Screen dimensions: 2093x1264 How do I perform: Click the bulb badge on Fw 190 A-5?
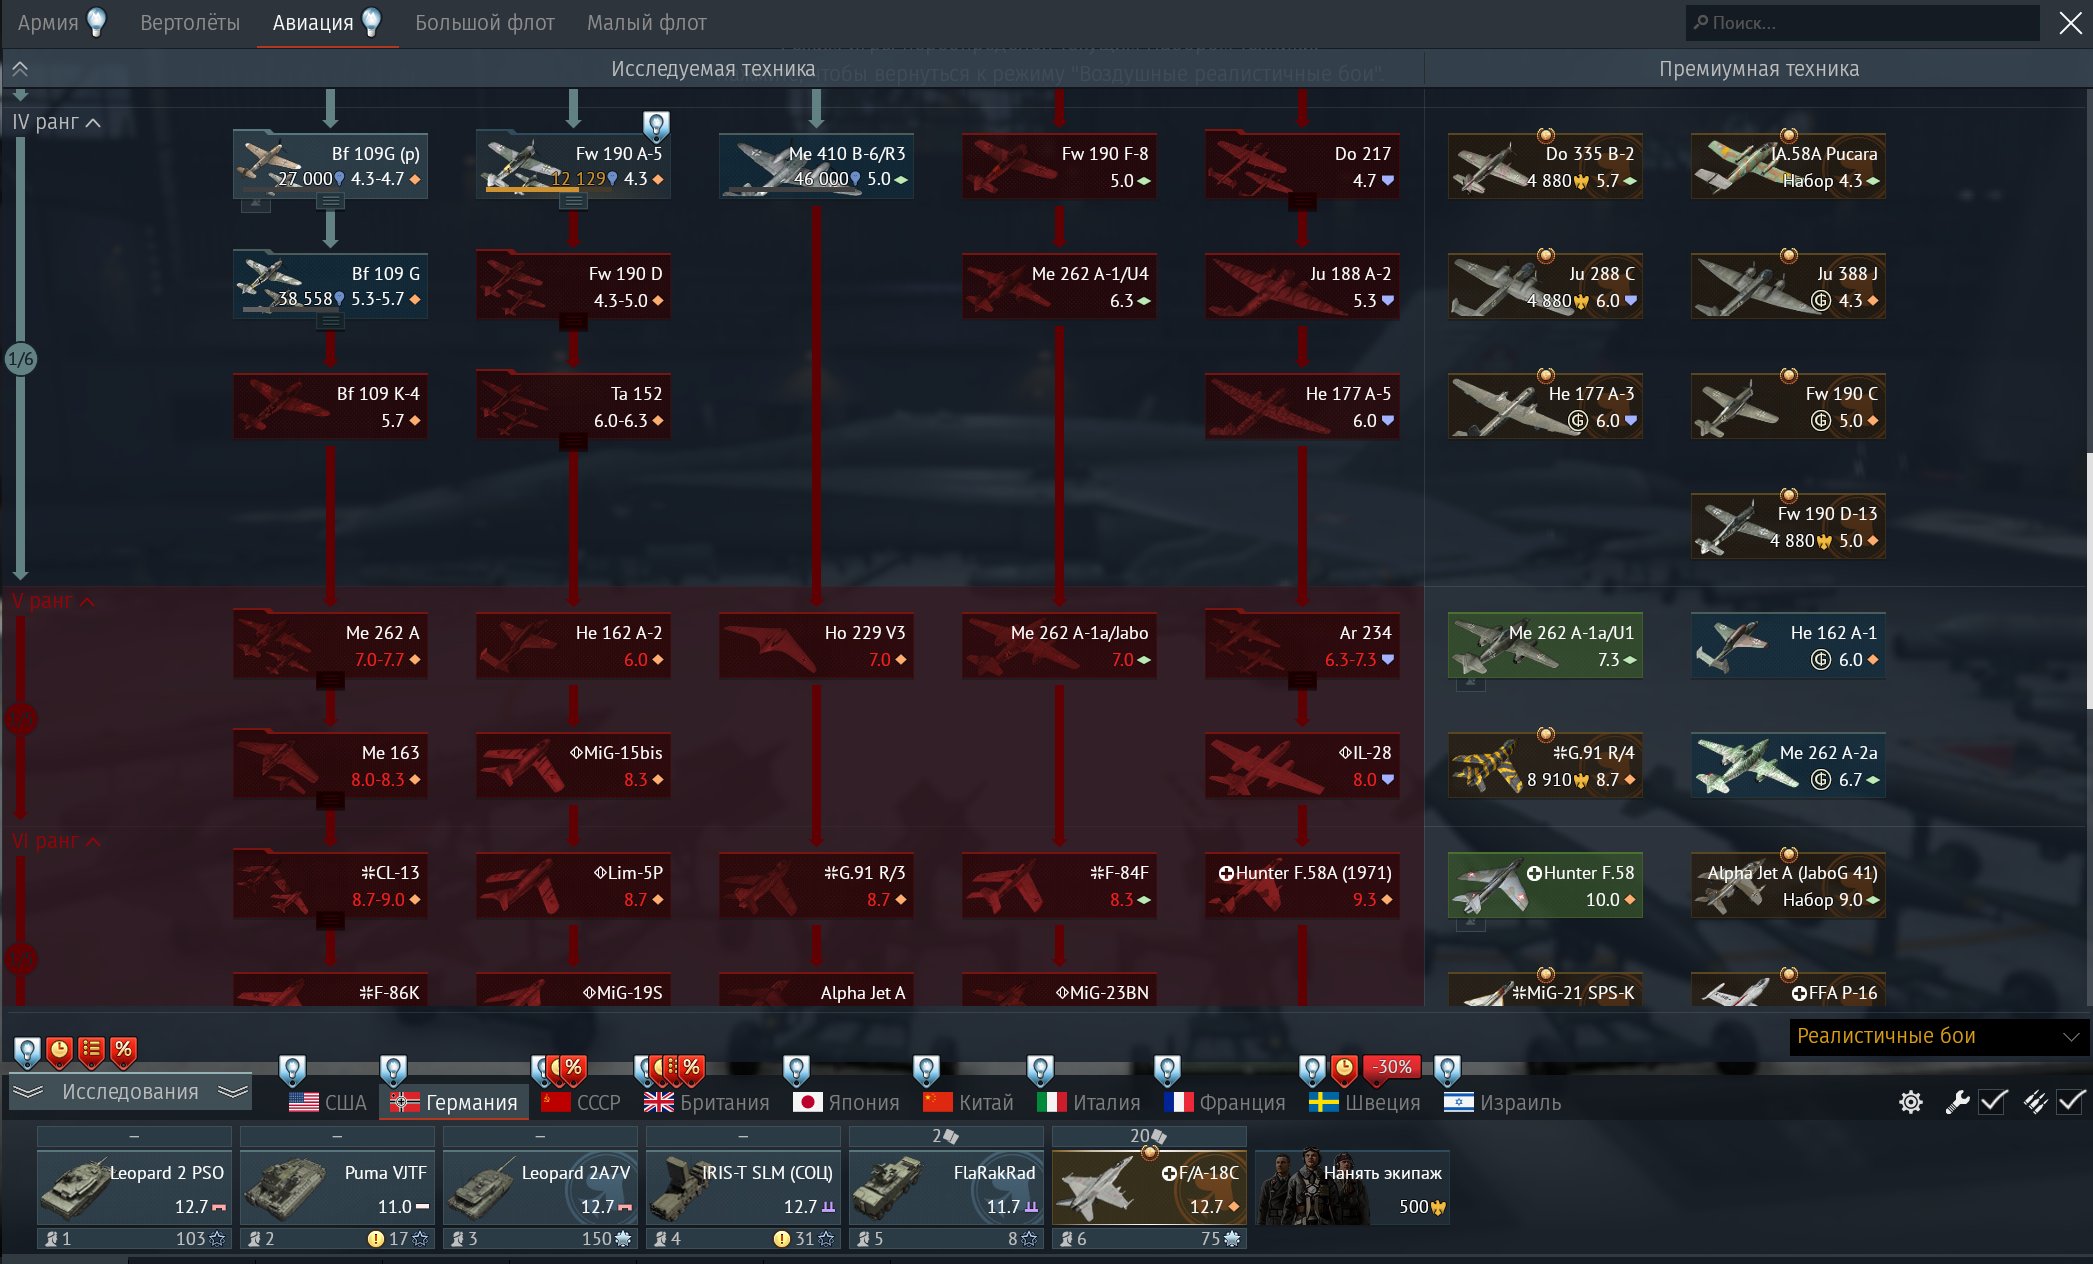pos(656,125)
